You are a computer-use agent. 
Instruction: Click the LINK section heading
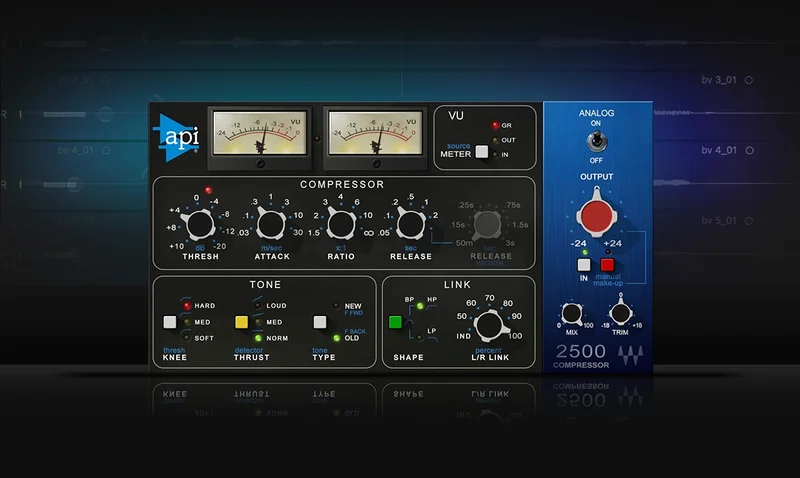[x=458, y=285]
